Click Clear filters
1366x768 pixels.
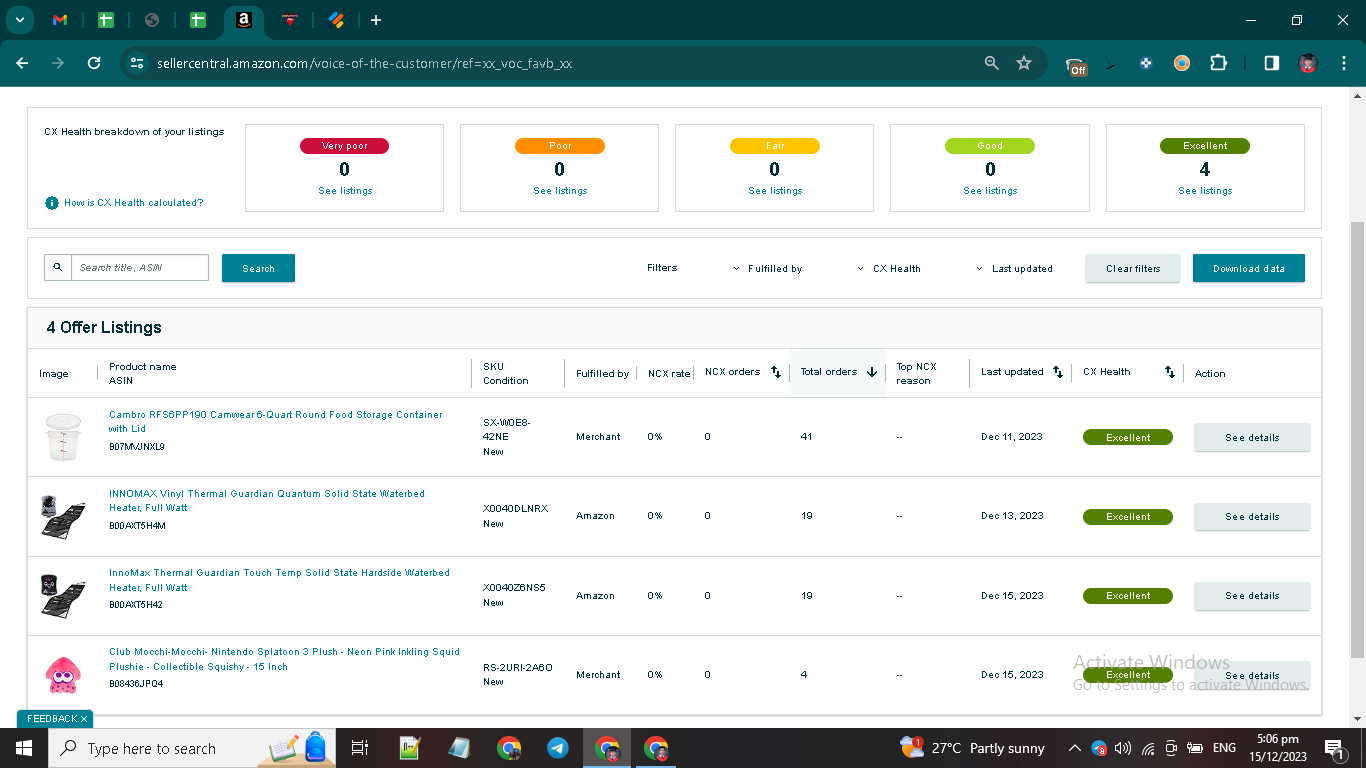(x=1133, y=268)
